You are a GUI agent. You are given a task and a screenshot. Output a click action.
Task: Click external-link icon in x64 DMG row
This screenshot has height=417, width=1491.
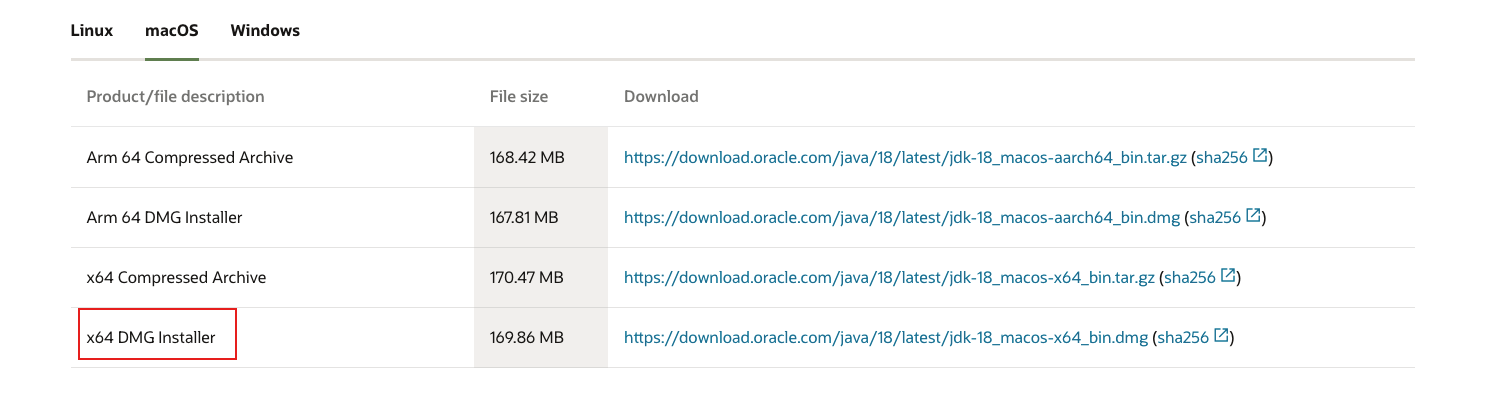pos(1221,337)
